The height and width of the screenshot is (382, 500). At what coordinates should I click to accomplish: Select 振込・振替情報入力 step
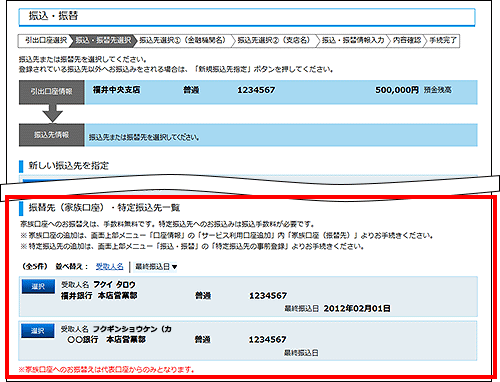[353, 41]
